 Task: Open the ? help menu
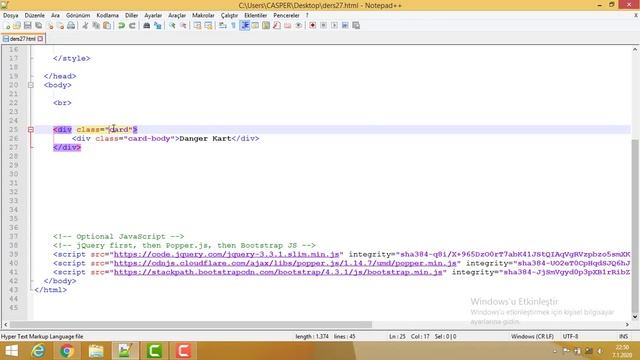[x=307, y=15]
